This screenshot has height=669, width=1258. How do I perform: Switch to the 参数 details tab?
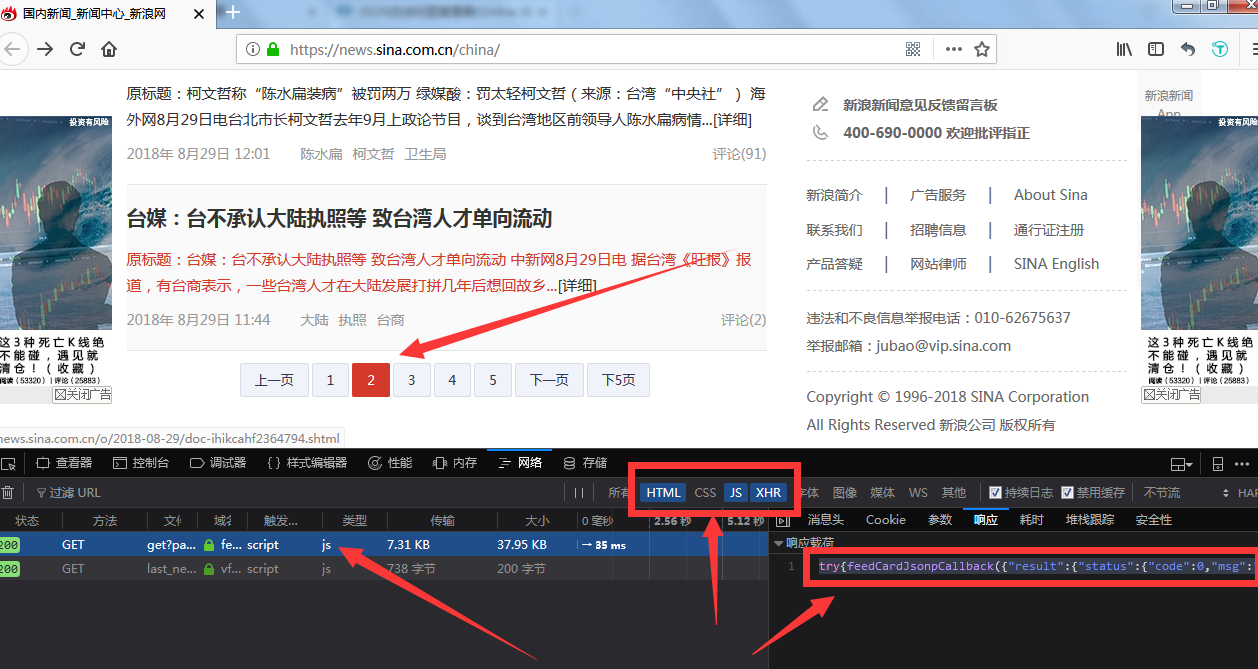pyautogui.click(x=940, y=520)
